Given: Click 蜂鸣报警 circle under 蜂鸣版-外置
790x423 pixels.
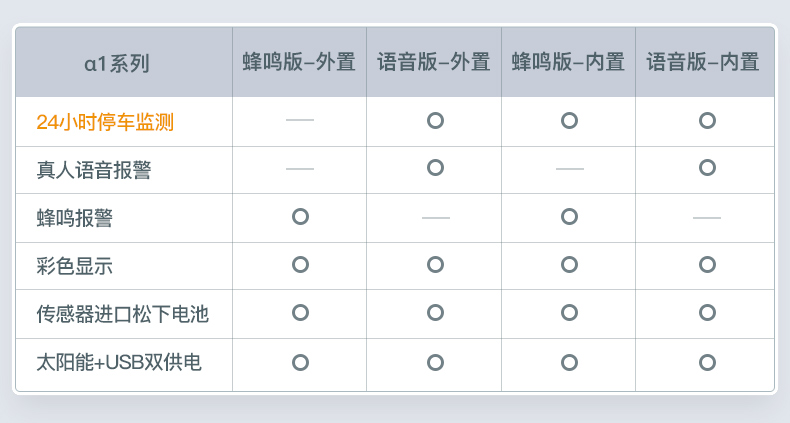Looking at the screenshot, I should 300,216.
